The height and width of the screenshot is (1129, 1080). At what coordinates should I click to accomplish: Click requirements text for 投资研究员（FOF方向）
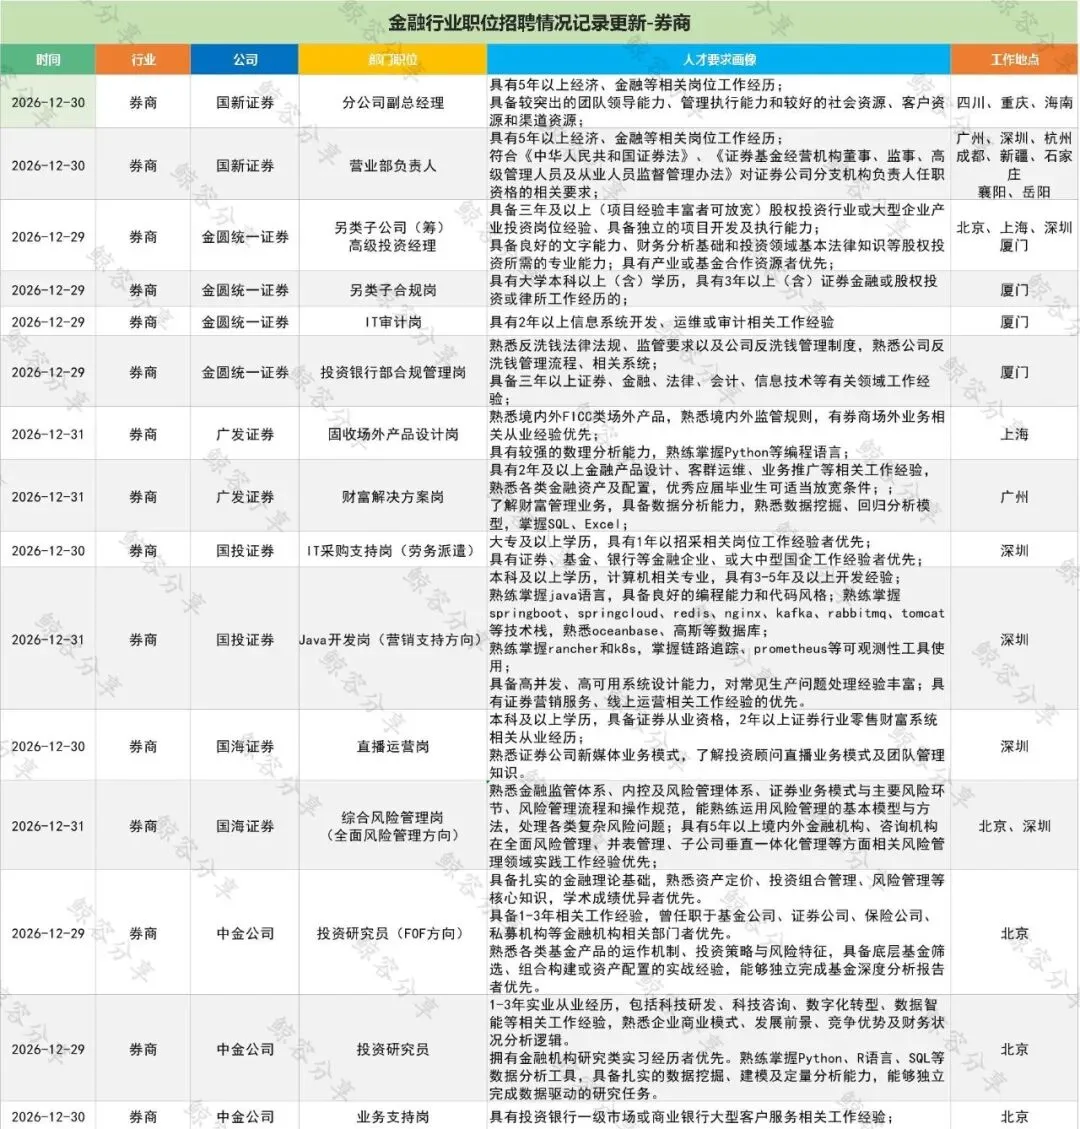tap(717, 933)
